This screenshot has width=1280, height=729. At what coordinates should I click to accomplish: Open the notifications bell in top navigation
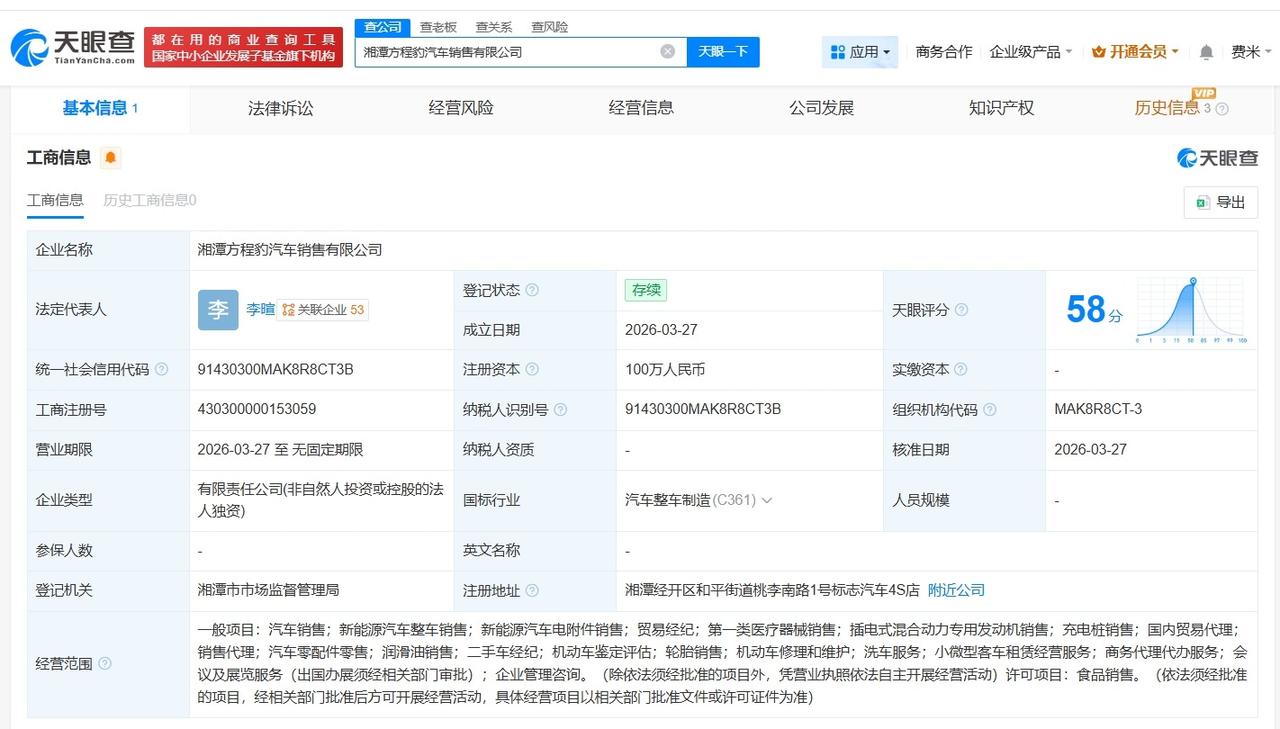pyautogui.click(x=1206, y=51)
